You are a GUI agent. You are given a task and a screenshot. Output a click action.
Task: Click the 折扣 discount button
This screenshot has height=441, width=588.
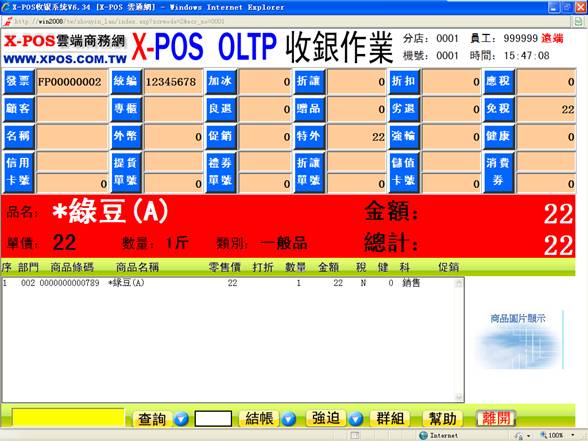pos(404,81)
